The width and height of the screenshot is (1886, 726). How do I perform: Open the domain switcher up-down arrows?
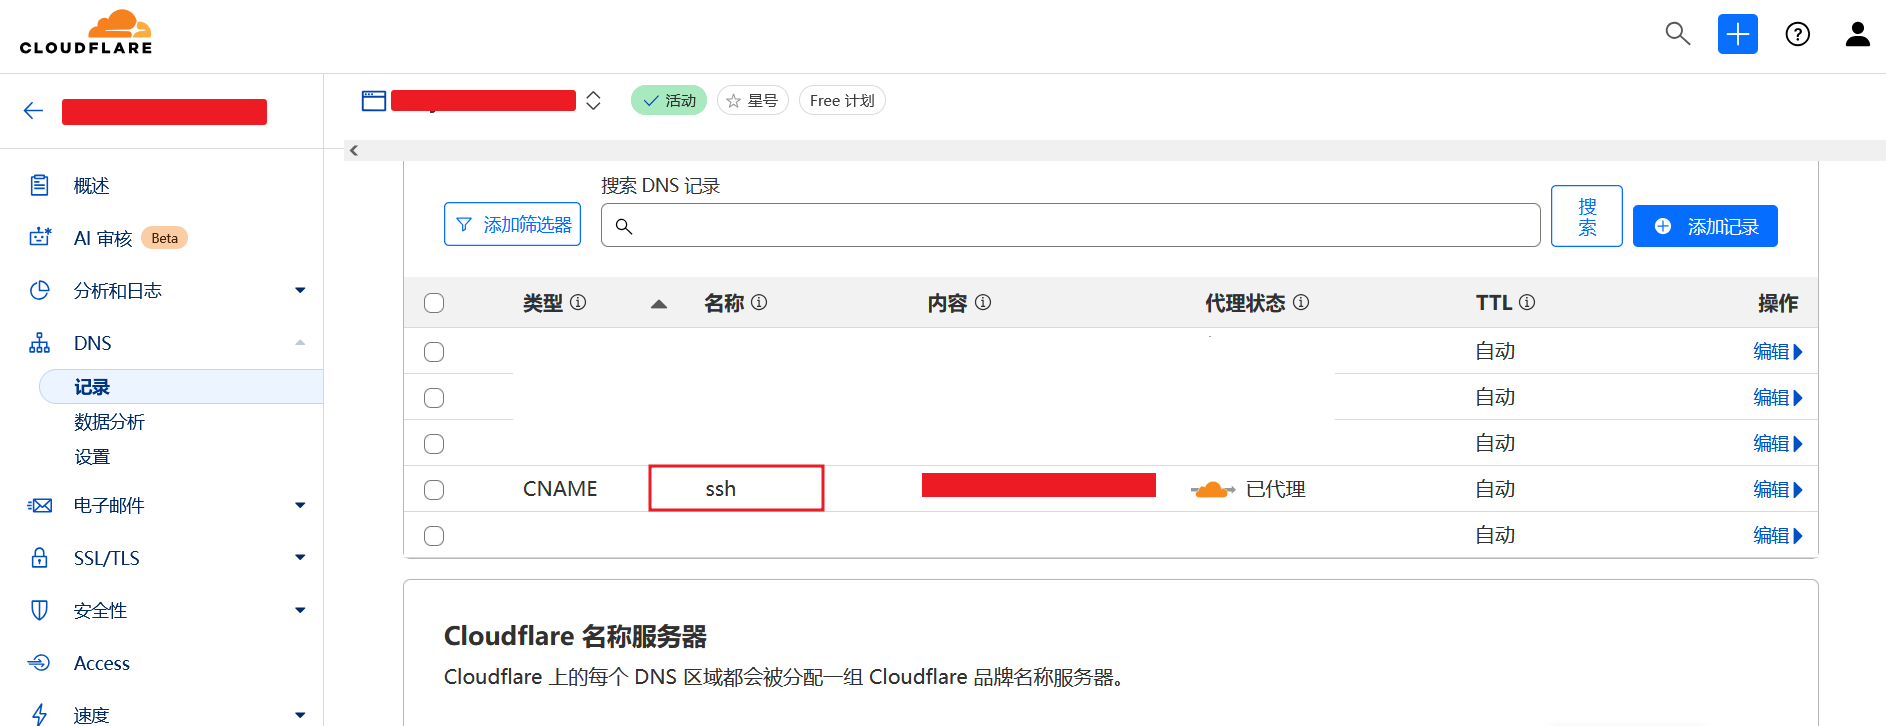coord(593,101)
